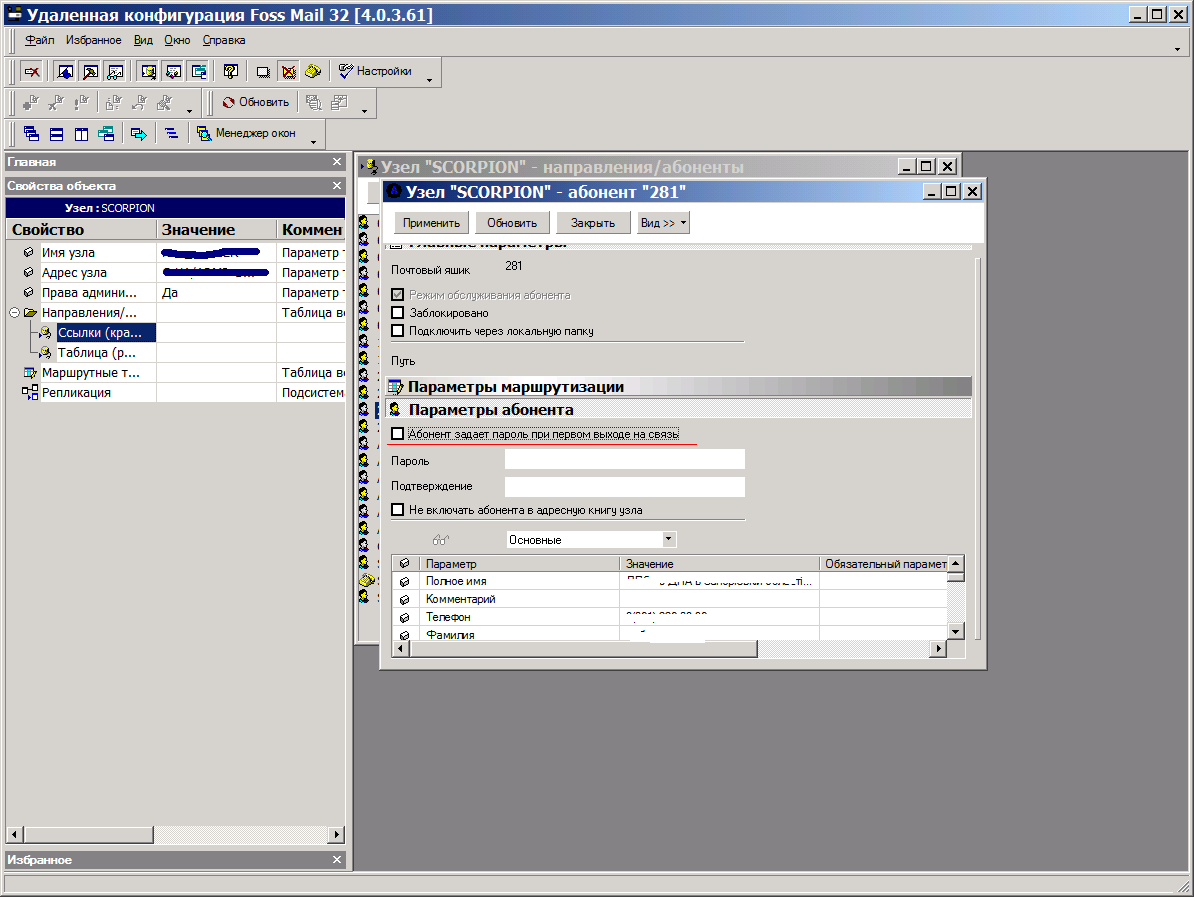The height and width of the screenshot is (897, 1194).
Task: Click the disconnect icon with red cross
Action: (x=32, y=72)
